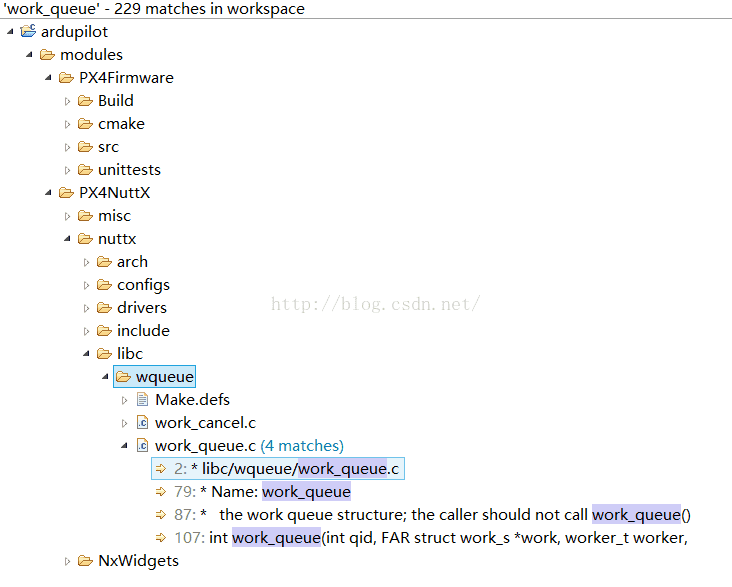This screenshot has width=732, height=587.
Task: Click the modules folder icon
Action: pos(47,55)
